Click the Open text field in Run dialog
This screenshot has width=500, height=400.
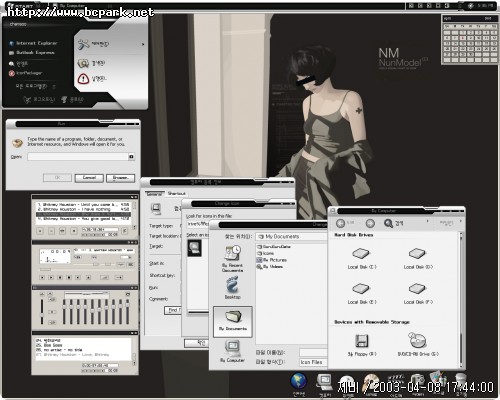78,157
